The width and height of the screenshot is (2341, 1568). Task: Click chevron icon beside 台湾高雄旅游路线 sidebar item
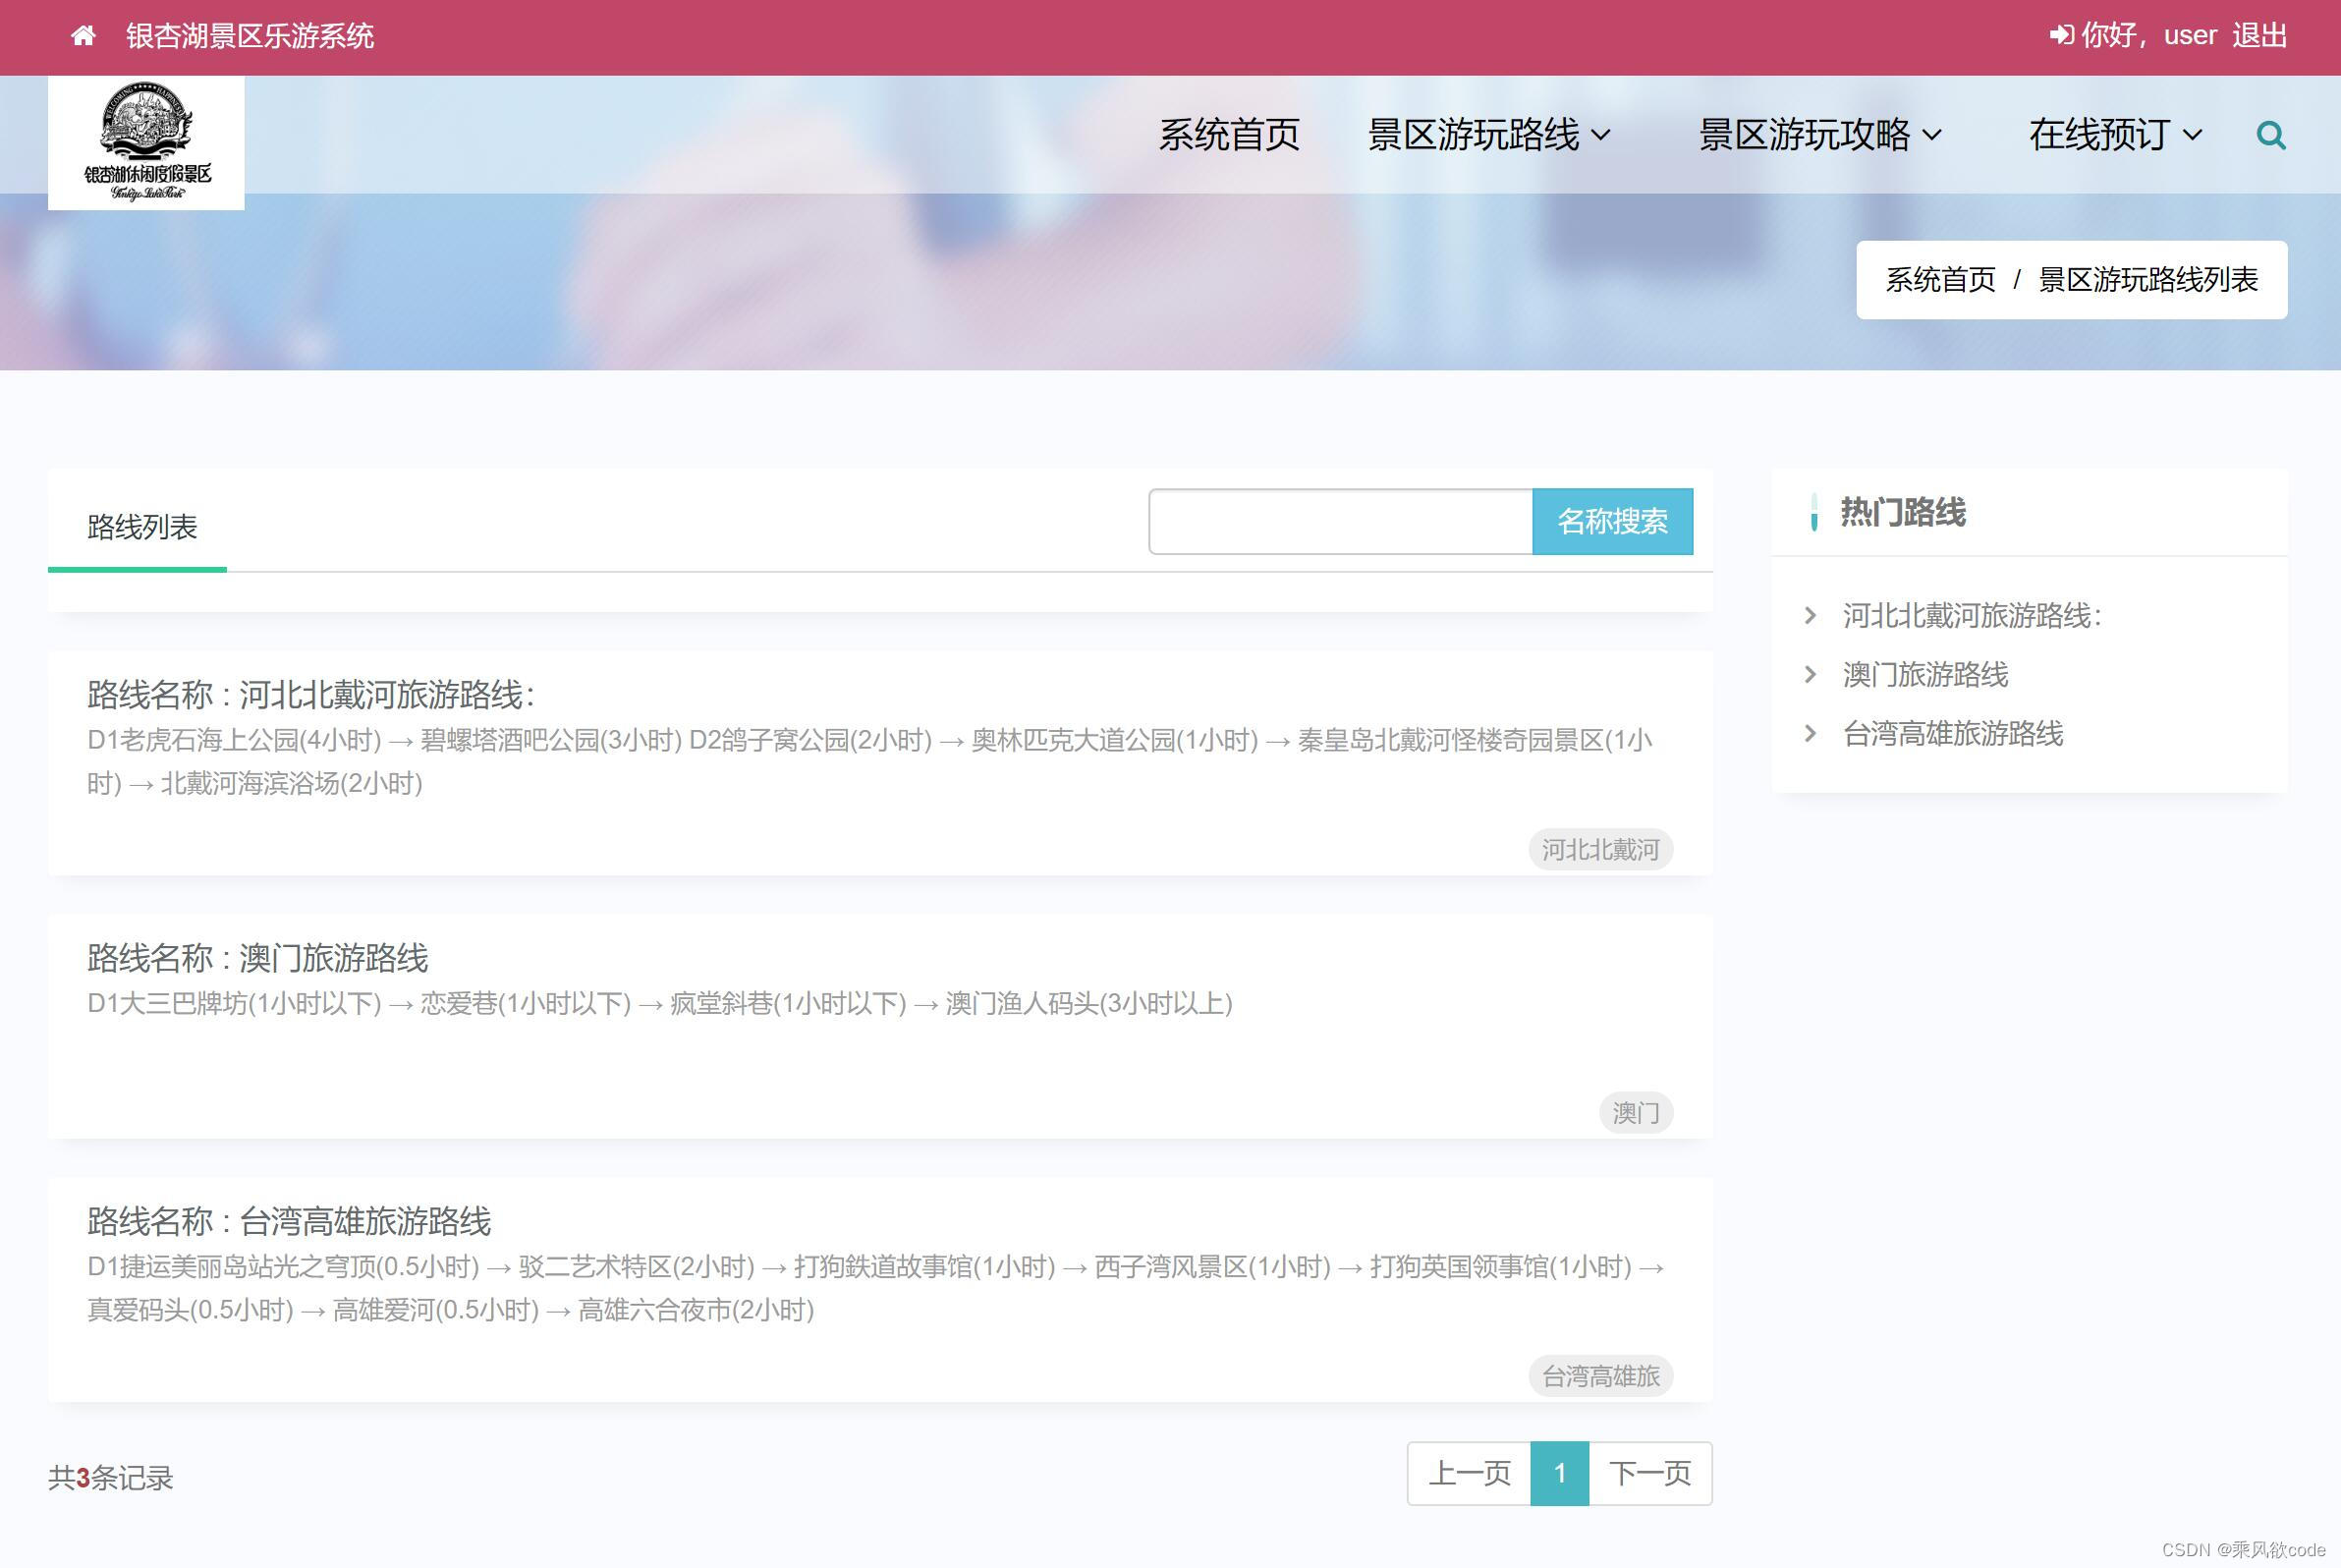pos(1810,734)
